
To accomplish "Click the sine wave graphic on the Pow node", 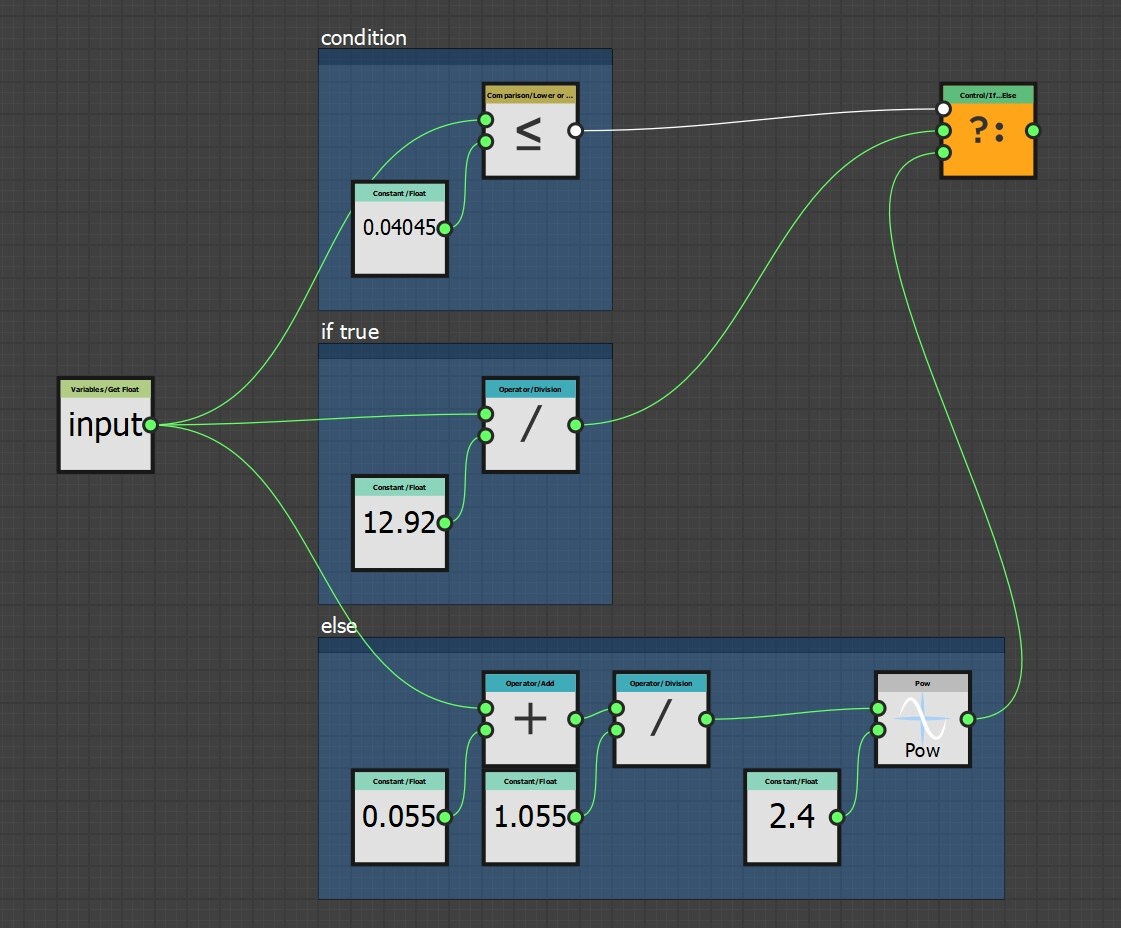I will click(921, 718).
